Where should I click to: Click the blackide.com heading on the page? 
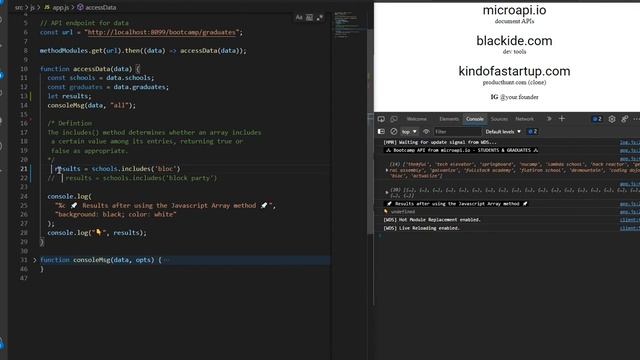pyautogui.click(x=514, y=40)
